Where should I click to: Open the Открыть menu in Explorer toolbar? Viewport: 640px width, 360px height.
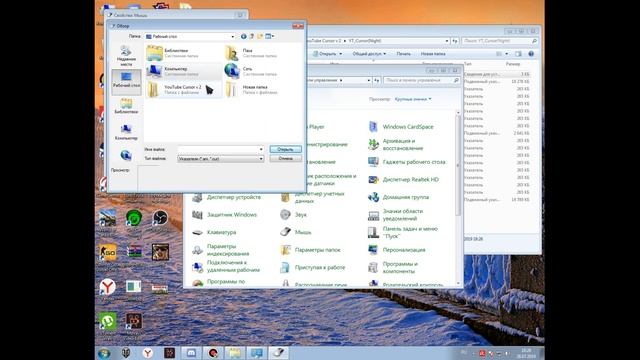327,54
